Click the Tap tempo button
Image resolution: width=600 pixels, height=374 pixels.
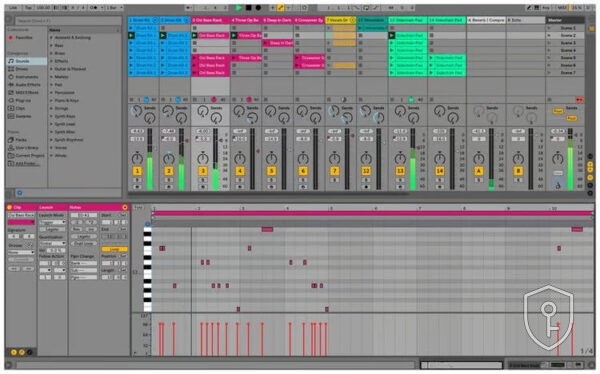[x=28, y=7]
